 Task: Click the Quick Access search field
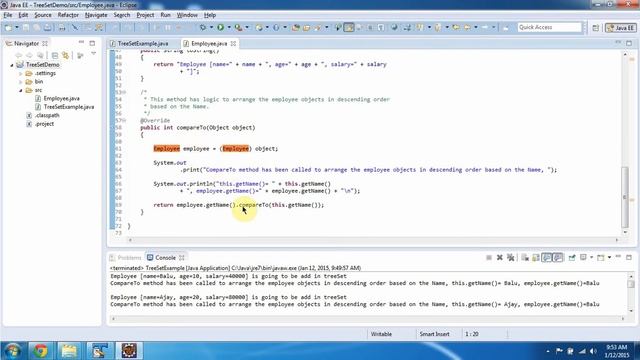(x=549, y=27)
